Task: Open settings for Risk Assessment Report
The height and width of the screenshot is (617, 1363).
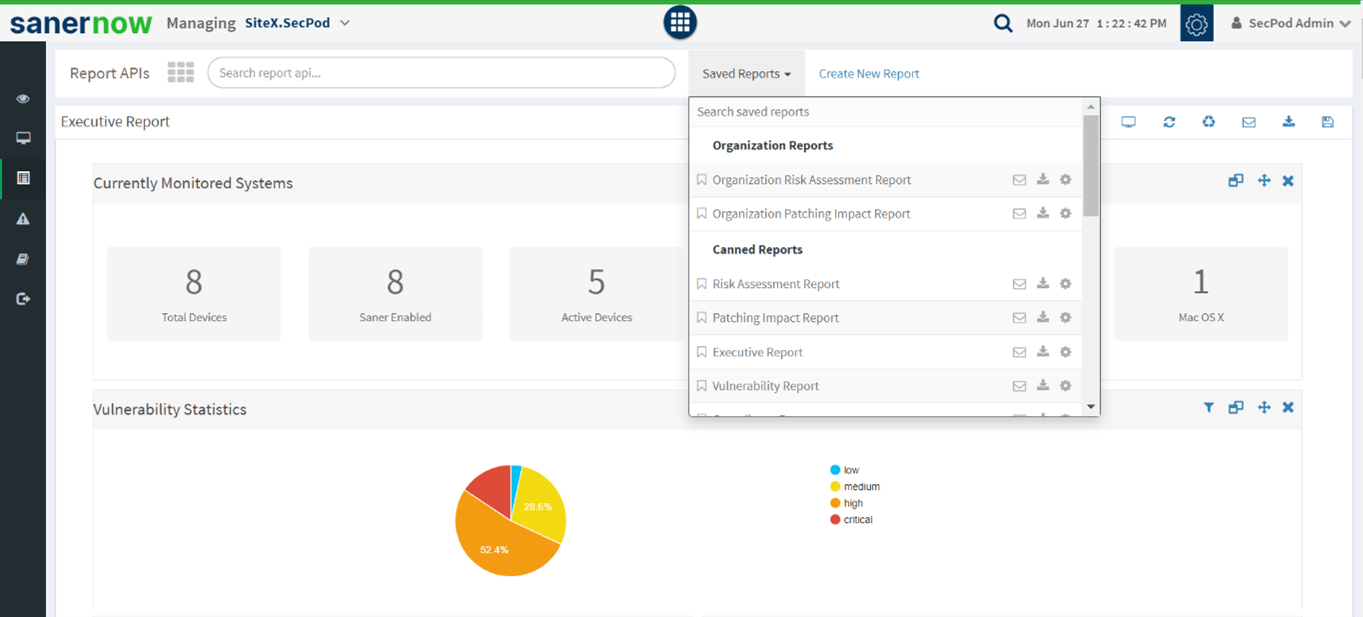Action: point(1065,284)
